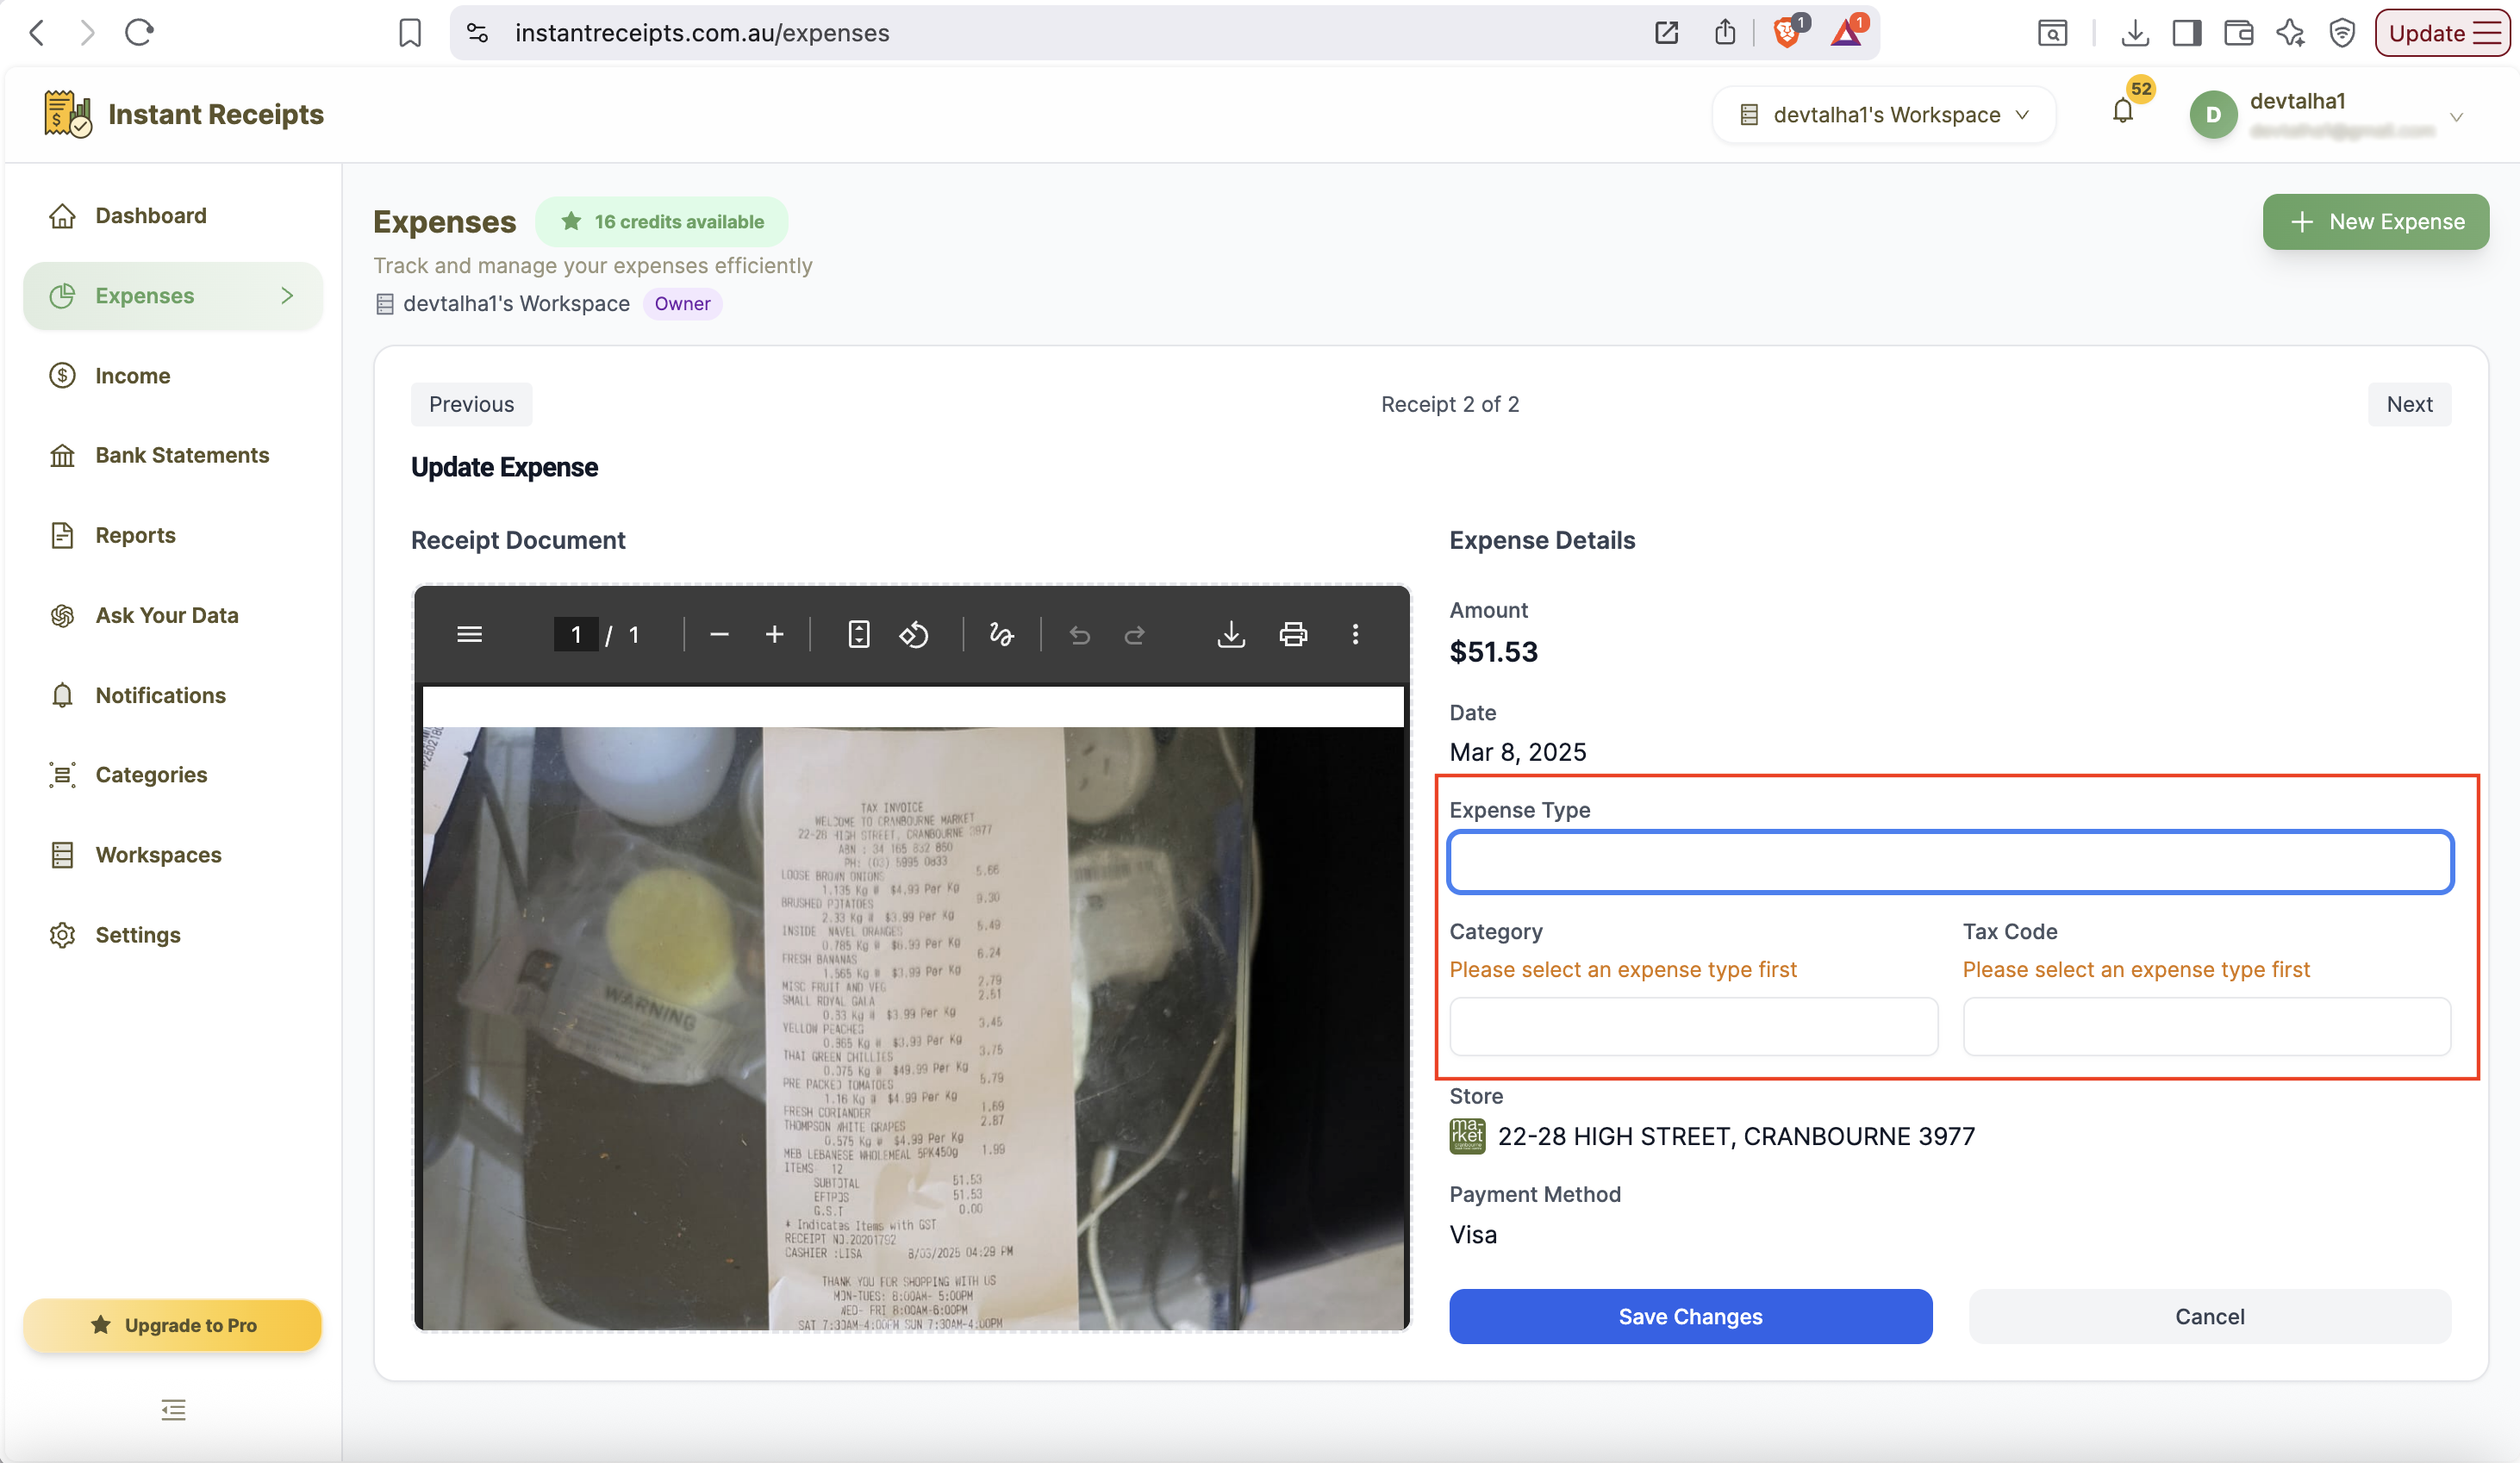The width and height of the screenshot is (2520, 1463).
Task: Reload the page
Action: pos(139,33)
